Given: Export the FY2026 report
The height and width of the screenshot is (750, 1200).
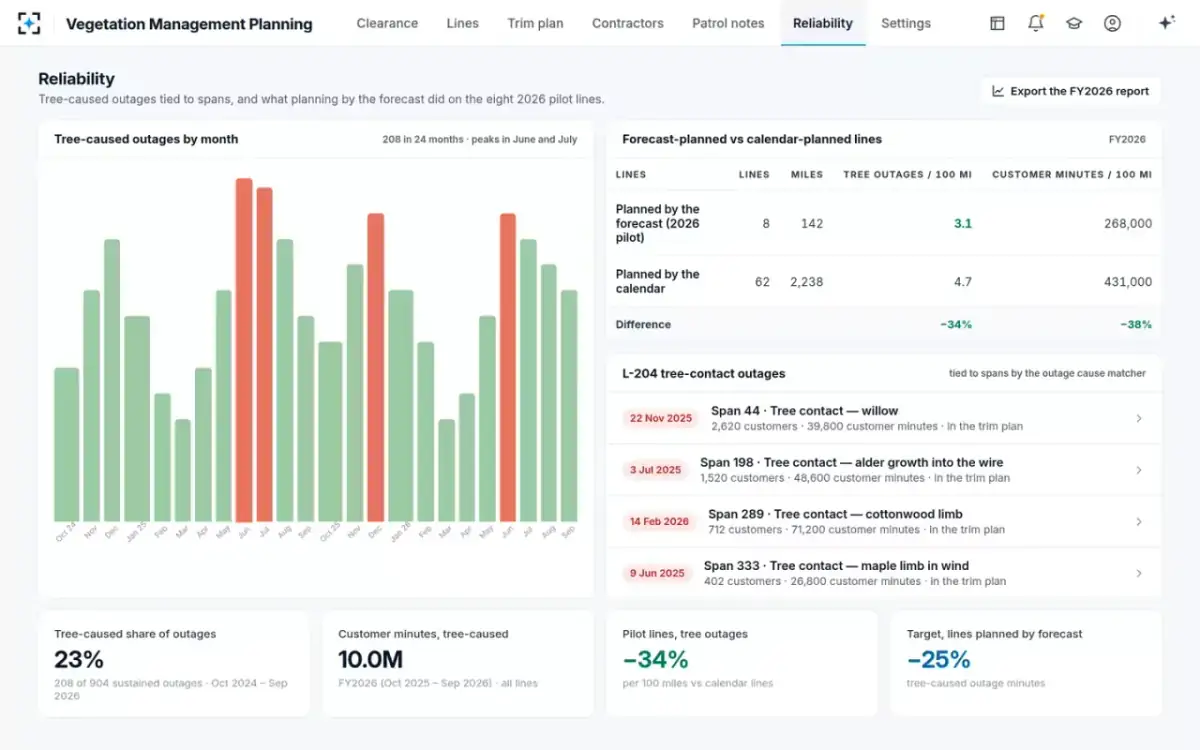Looking at the screenshot, I should (1070, 91).
